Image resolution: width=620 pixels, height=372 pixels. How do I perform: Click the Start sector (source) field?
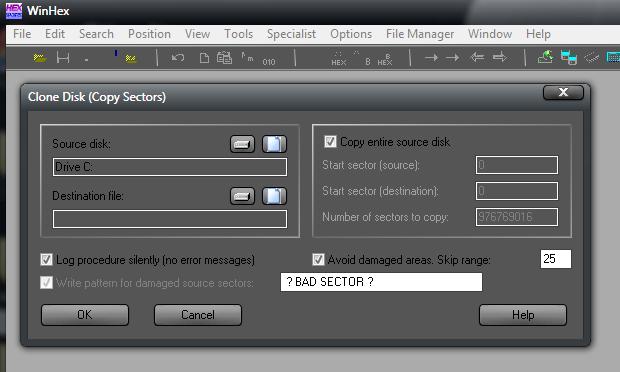(x=517, y=165)
